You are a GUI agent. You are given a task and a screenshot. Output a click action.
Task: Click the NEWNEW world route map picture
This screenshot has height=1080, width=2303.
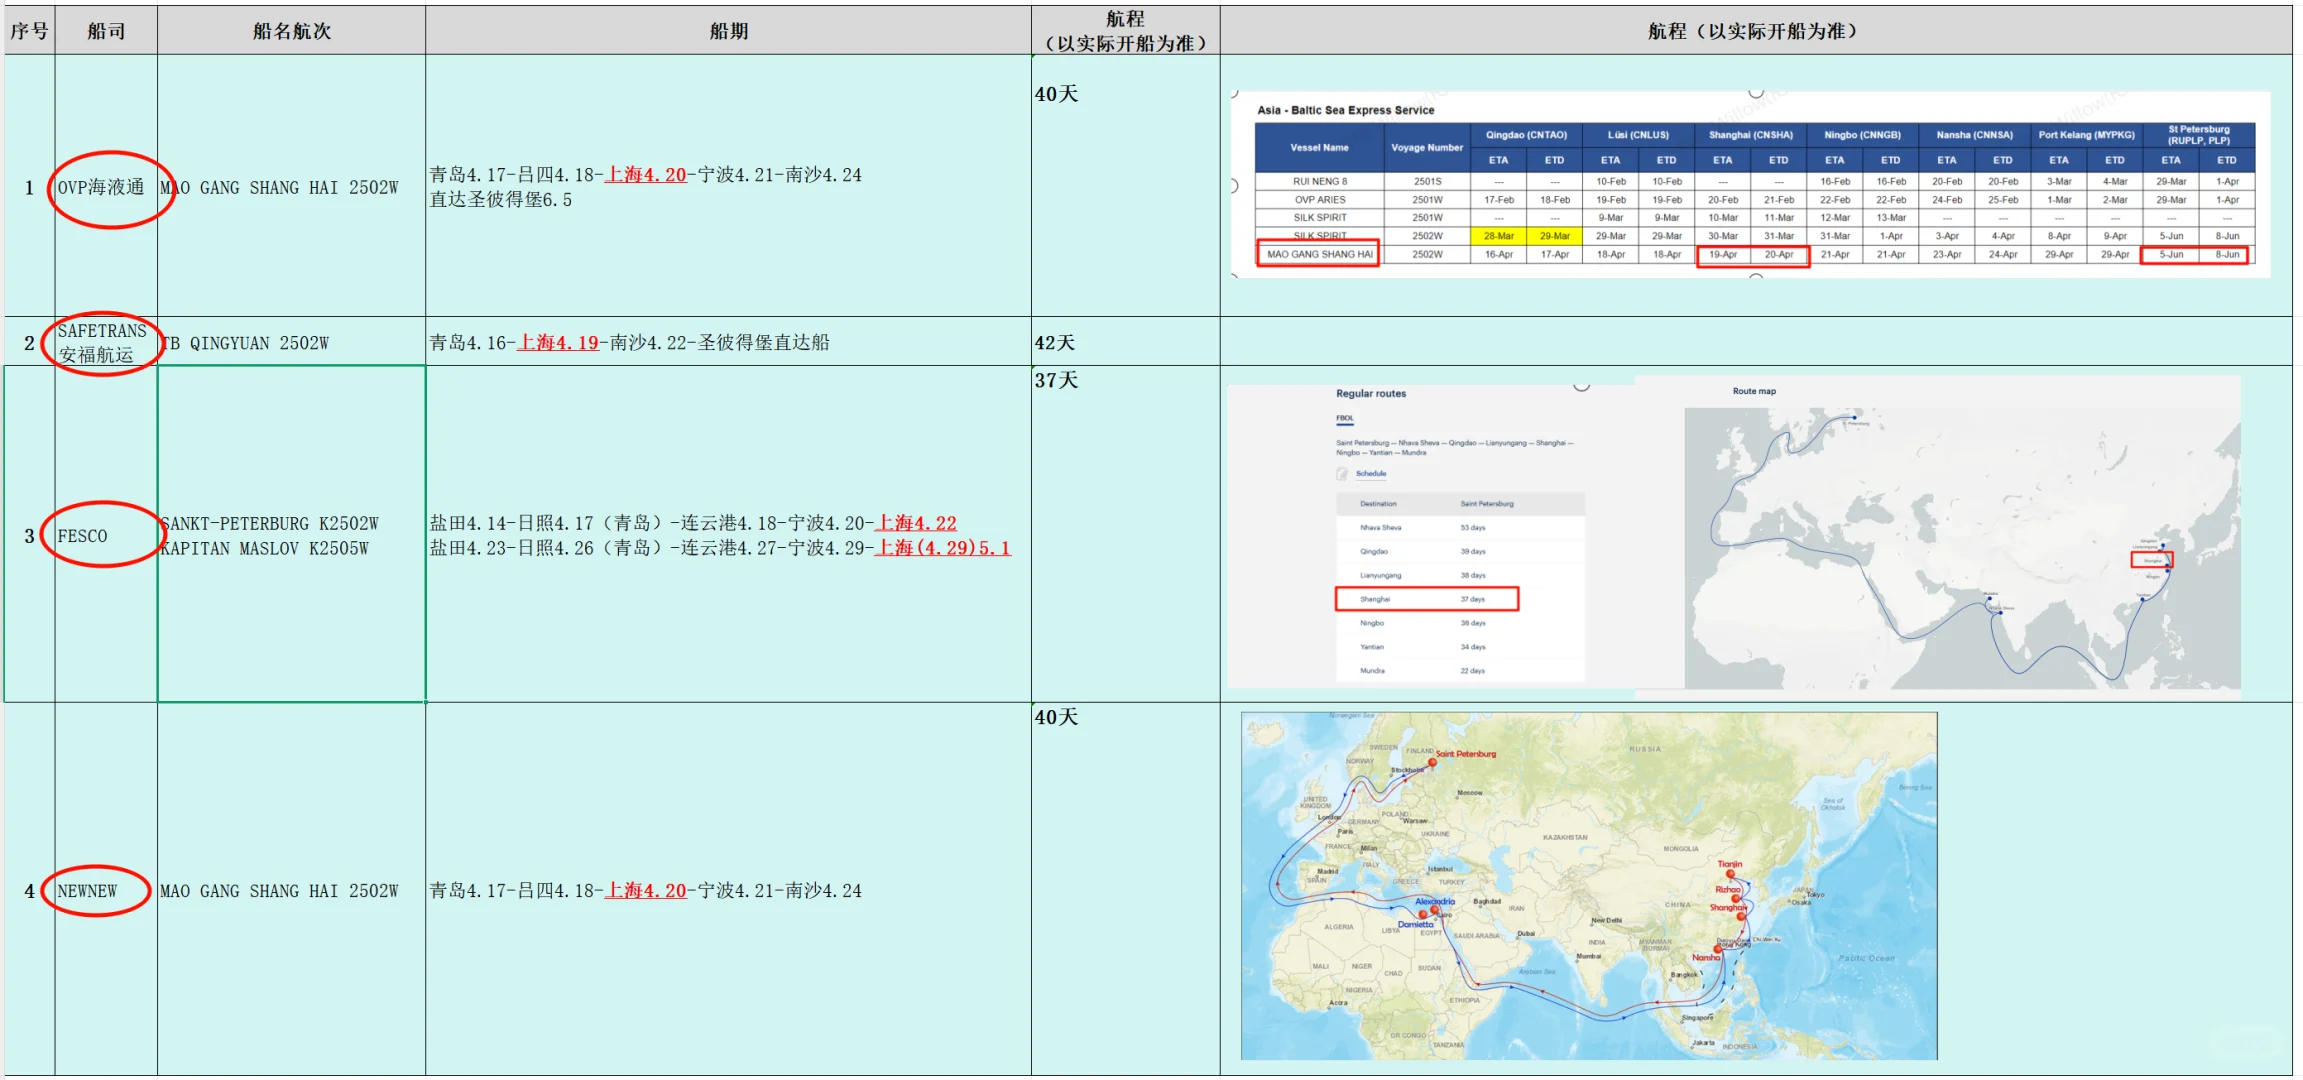[x=1588, y=886]
